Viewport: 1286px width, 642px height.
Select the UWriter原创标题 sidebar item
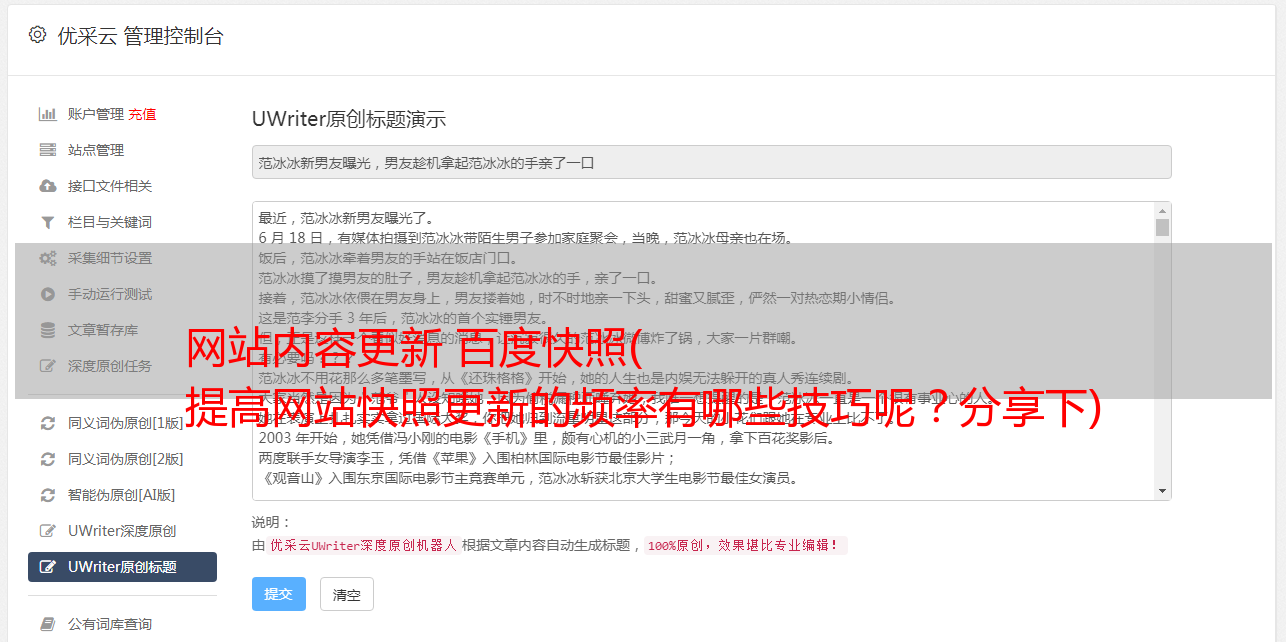click(122, 567)
